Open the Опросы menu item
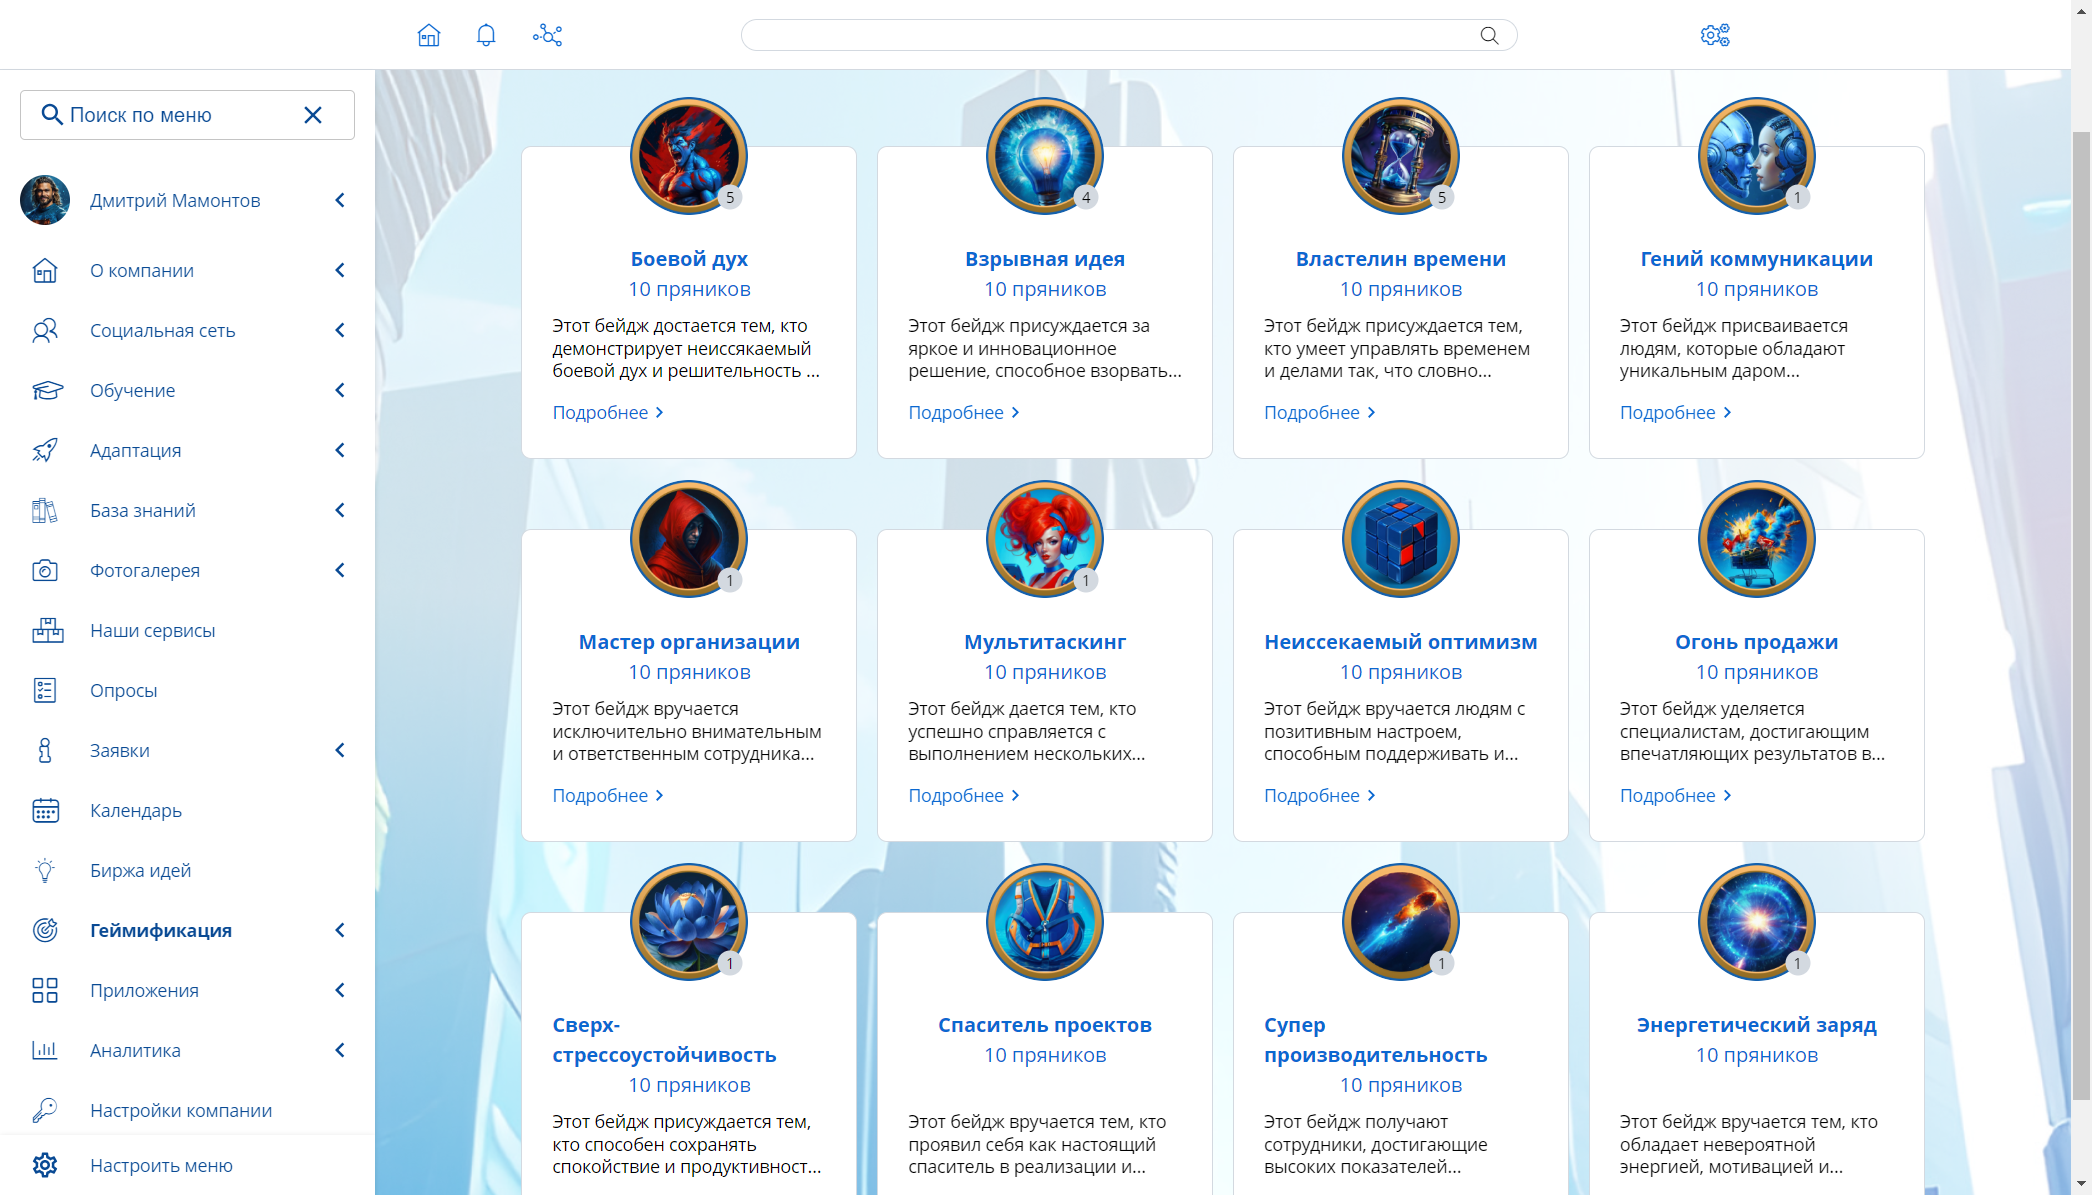Viewport: 2092px width, 1195px height. coord(124,690)
